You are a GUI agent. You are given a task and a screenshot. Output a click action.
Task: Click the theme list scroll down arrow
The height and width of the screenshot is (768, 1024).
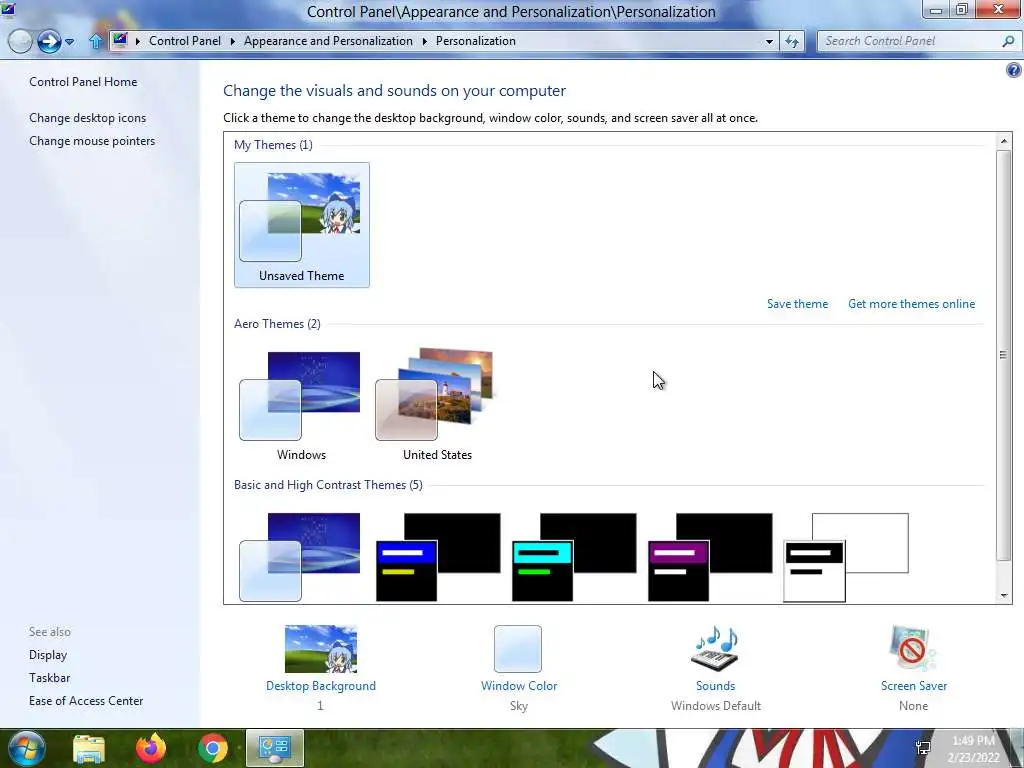(1004, 596)
